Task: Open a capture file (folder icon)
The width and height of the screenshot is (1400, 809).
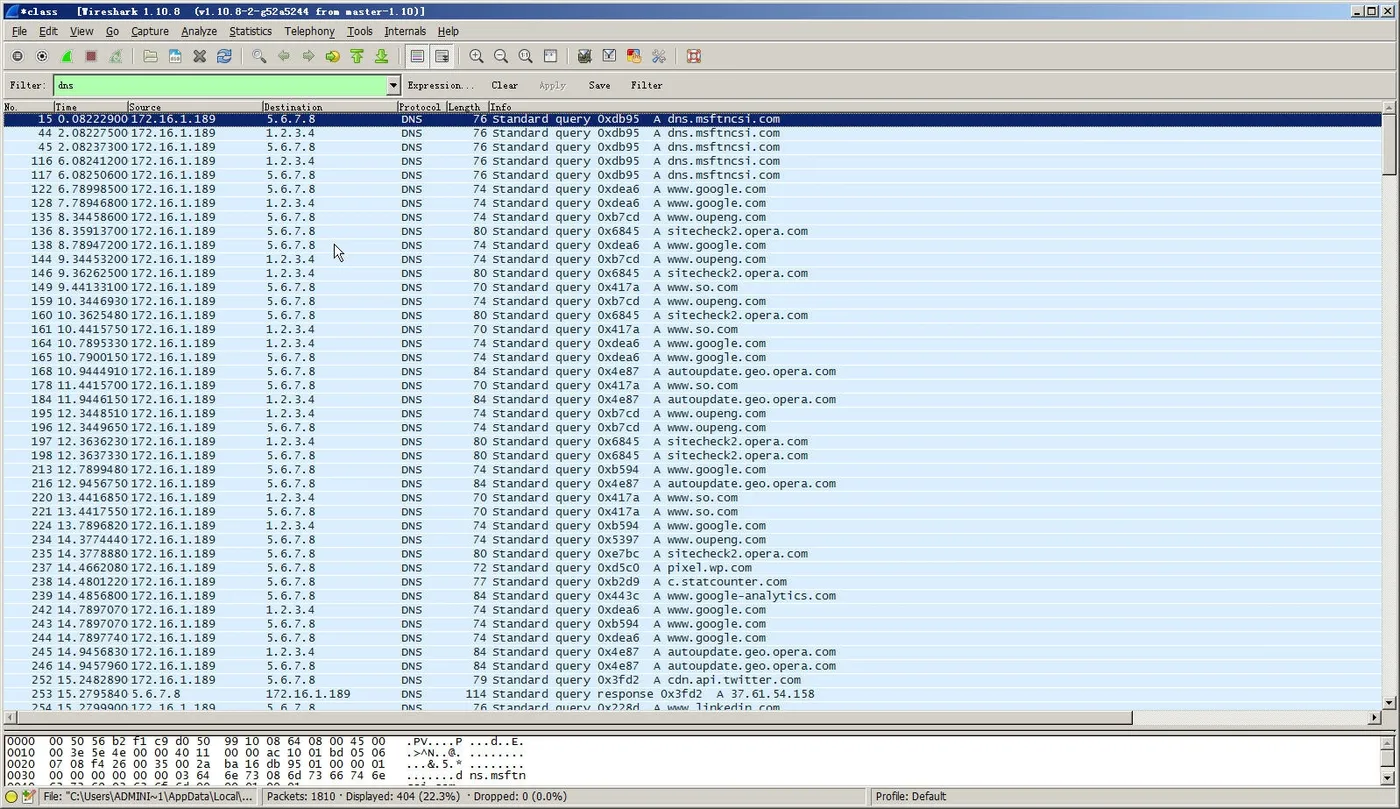Action: pos(150,56)
